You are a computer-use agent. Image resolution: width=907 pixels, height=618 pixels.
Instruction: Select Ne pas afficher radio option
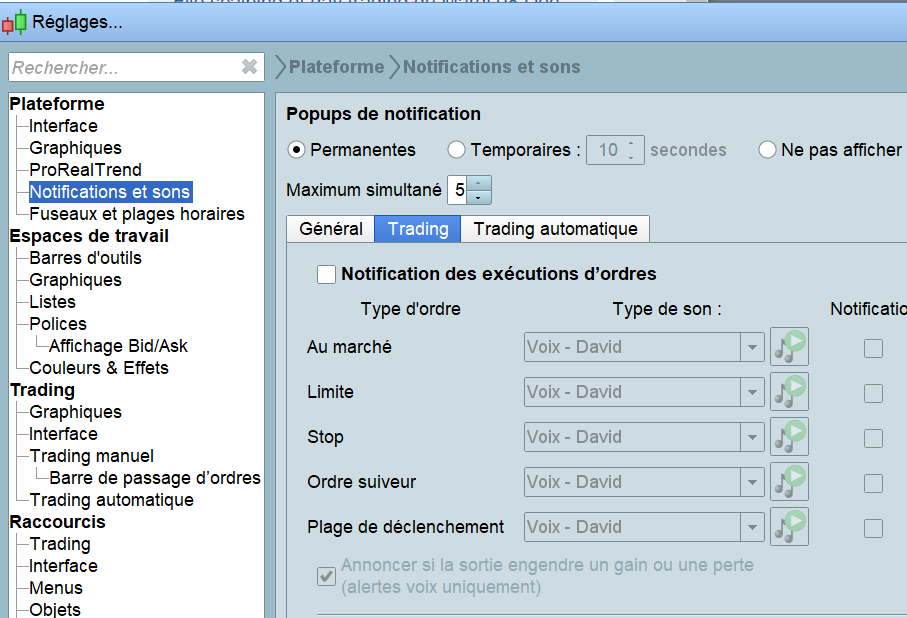(767, 150)
